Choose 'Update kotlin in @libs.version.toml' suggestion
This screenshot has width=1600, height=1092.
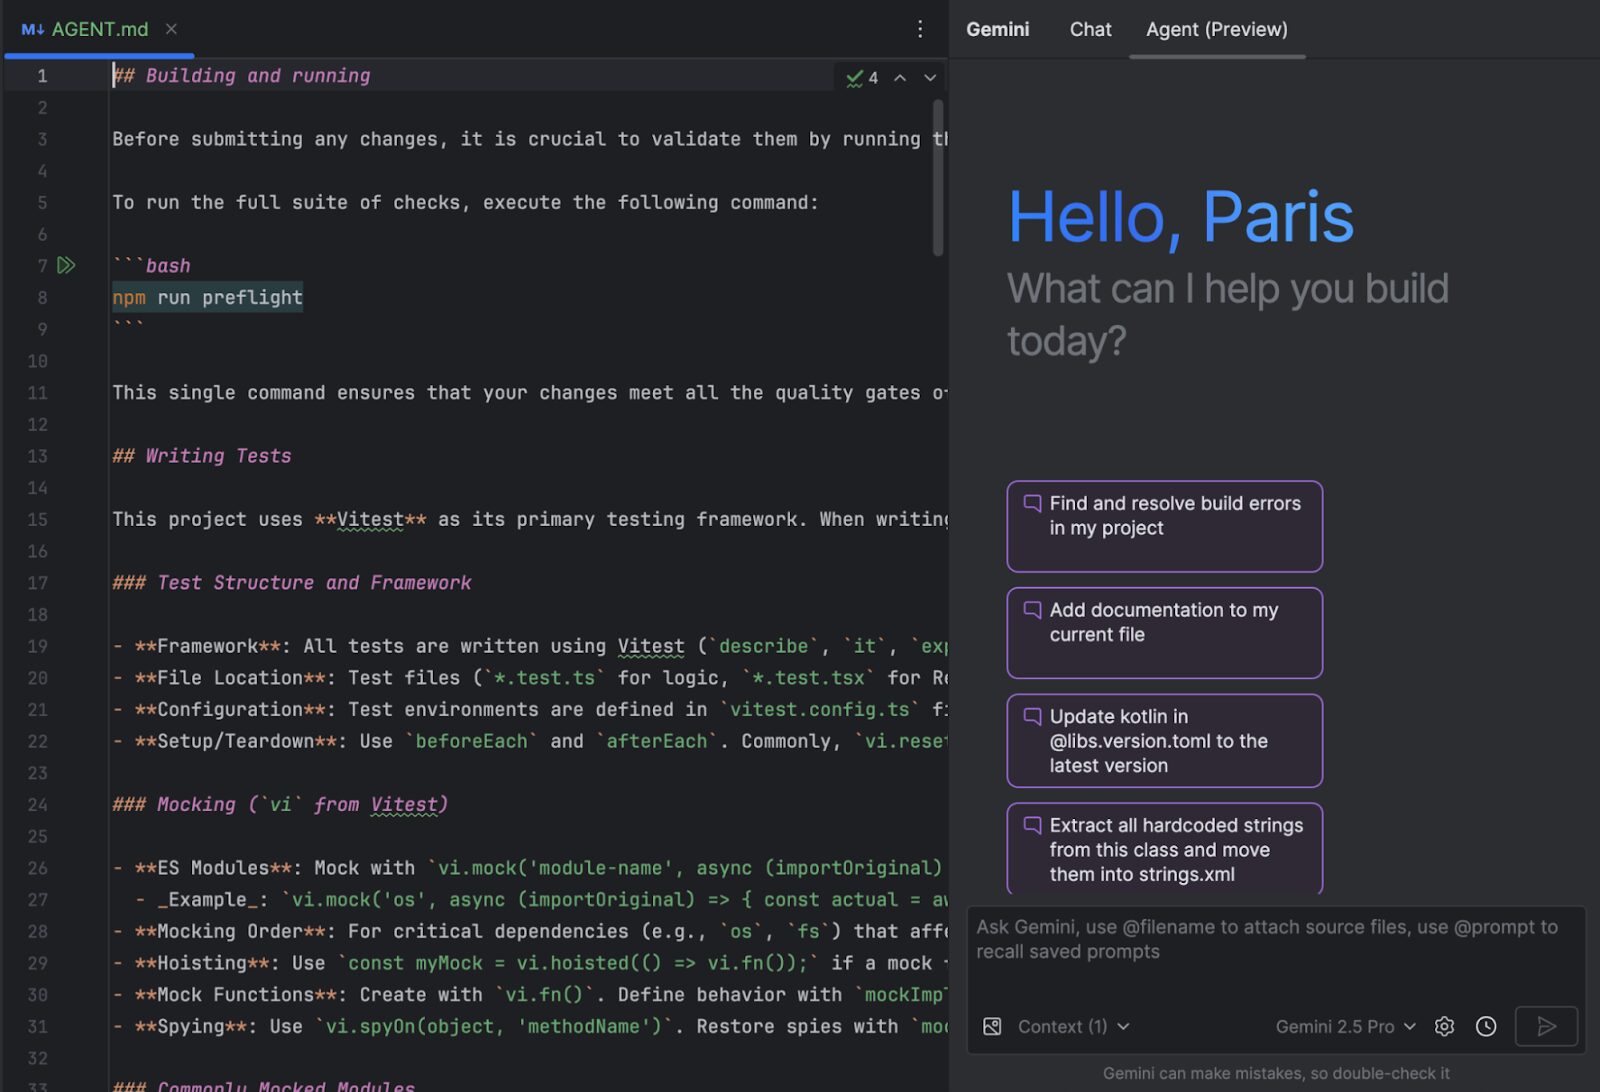[x=1164, y=741]
